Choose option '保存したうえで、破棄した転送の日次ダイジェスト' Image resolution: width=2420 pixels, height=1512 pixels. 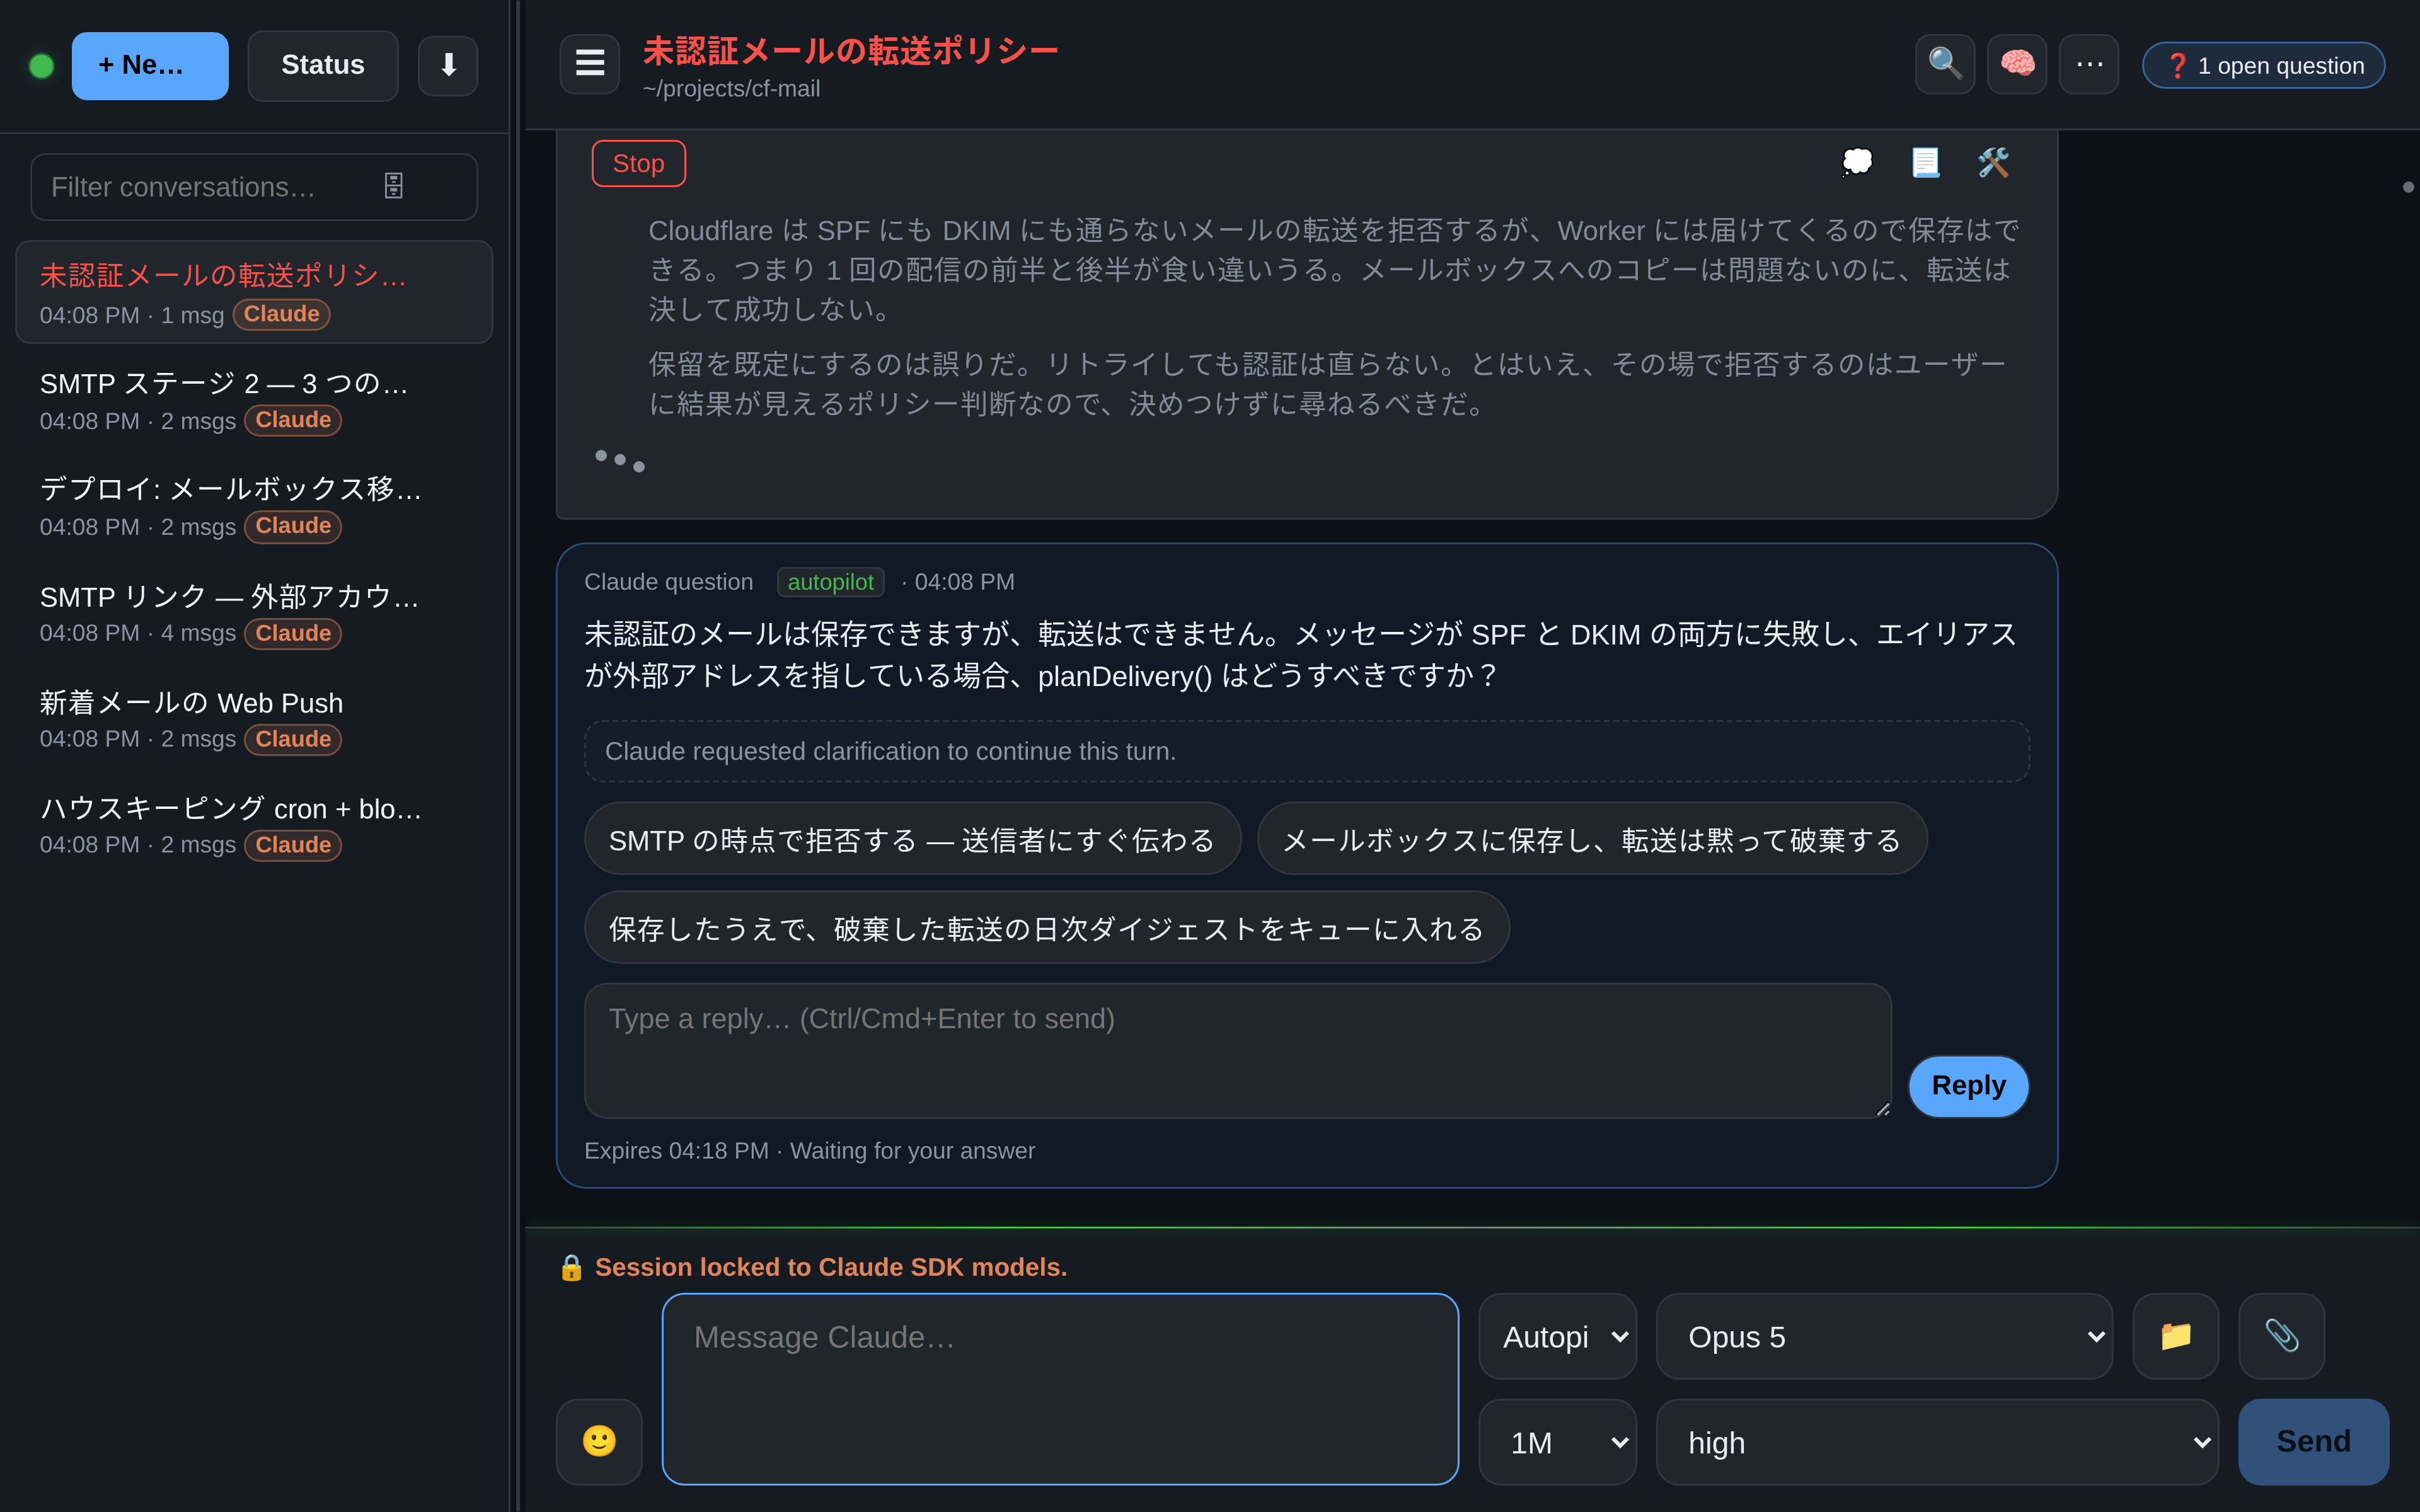(x=1046, y=928)
